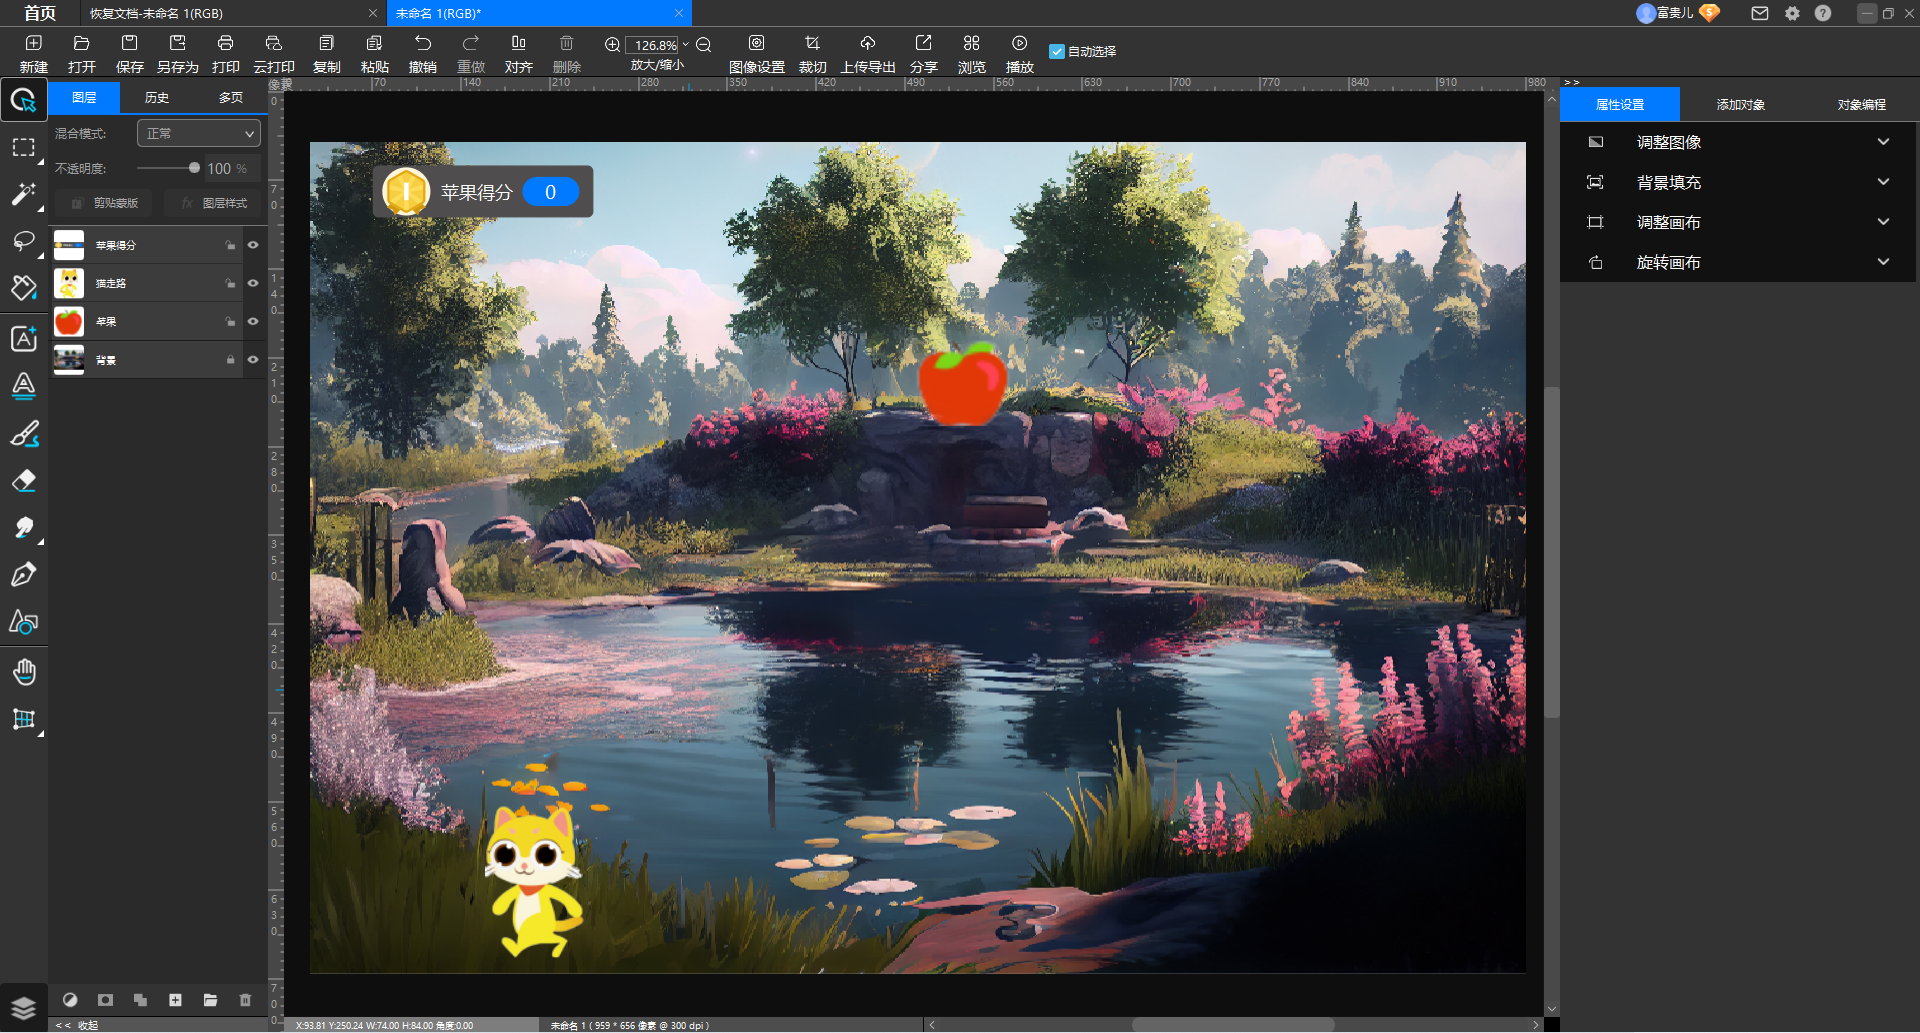The width and height of the screenshot is (1920, 1033).
Task: Open the 混合模式 blend mode dropdown
Action: pos(198,133)
